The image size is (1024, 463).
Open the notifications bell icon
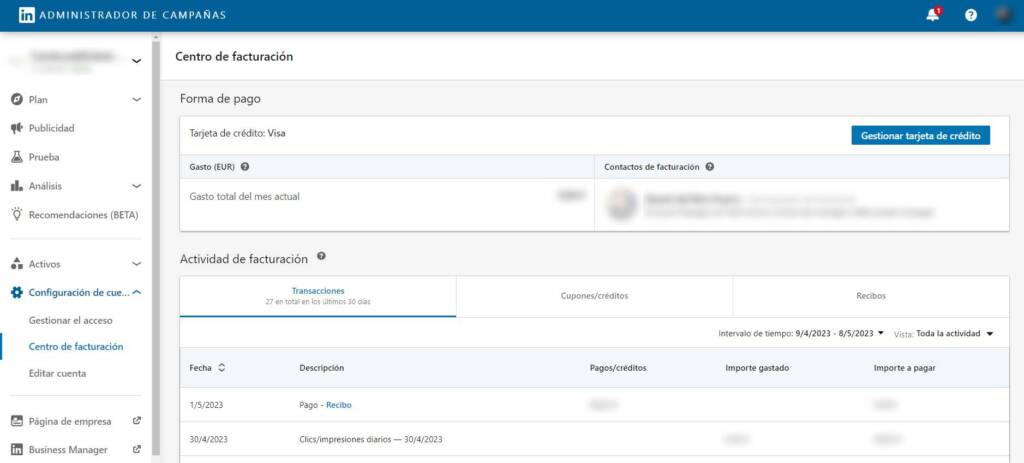932,15
